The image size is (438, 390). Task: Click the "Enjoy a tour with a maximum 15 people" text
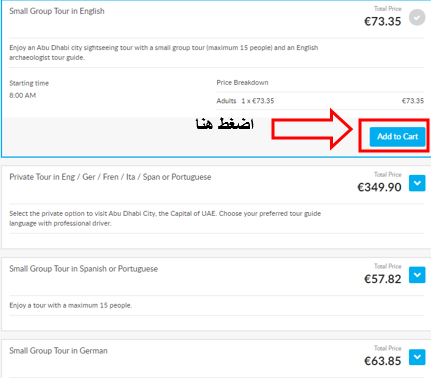click(x=71, y=305)
